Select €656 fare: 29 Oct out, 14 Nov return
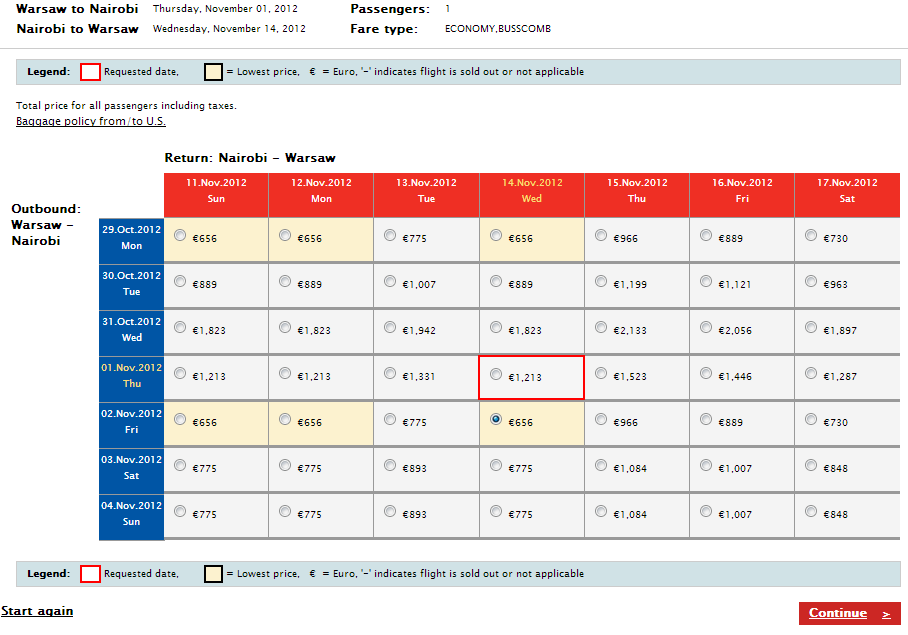Screen dimensions: 908x635 [x=496, y=235]
